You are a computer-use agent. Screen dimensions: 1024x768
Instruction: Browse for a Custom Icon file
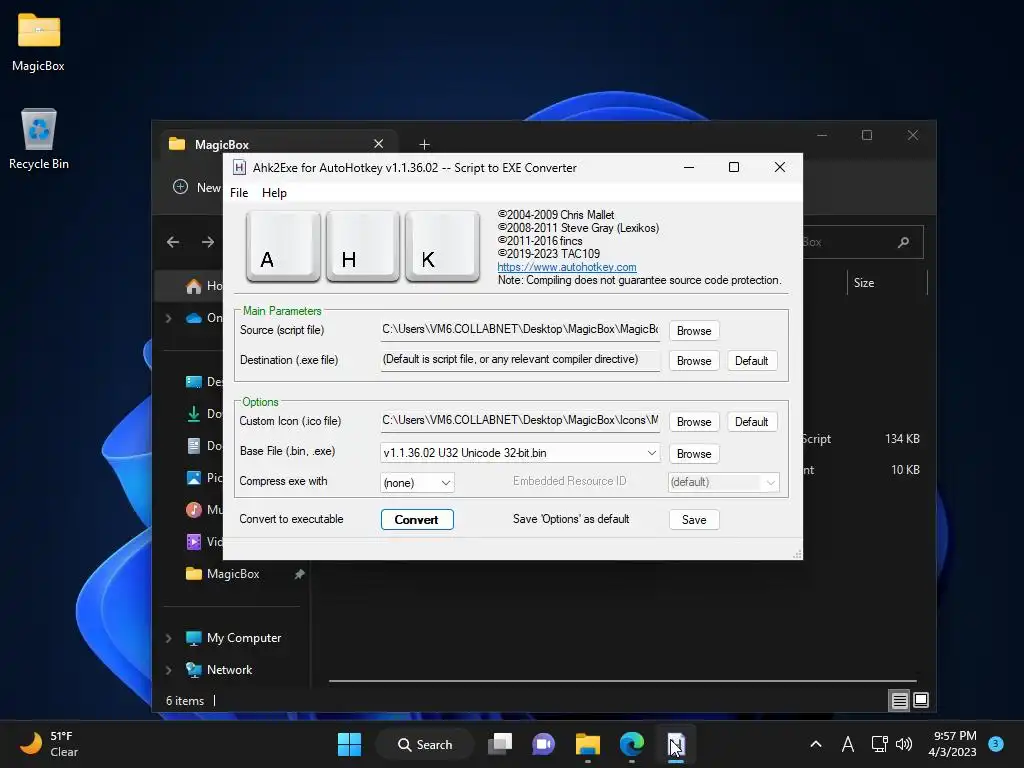pyautogui.click(x=694, y=422)
